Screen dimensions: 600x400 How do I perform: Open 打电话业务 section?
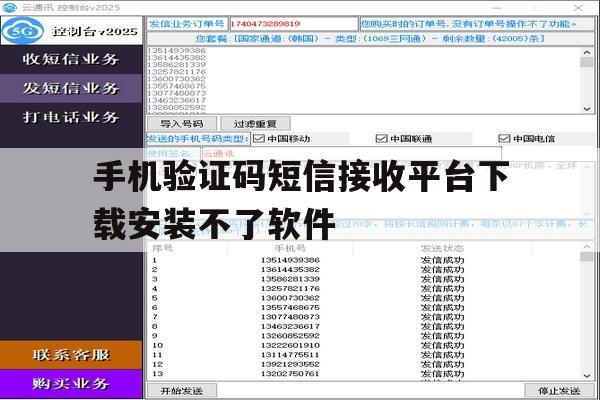71,117
